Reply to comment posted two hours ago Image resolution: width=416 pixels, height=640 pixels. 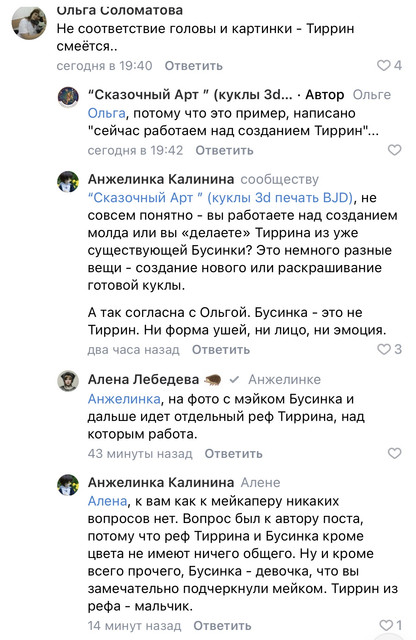(221, 350)
